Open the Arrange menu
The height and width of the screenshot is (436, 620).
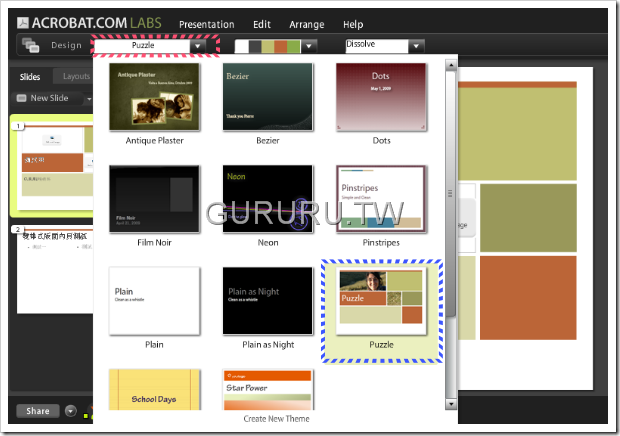coord(306,25)
